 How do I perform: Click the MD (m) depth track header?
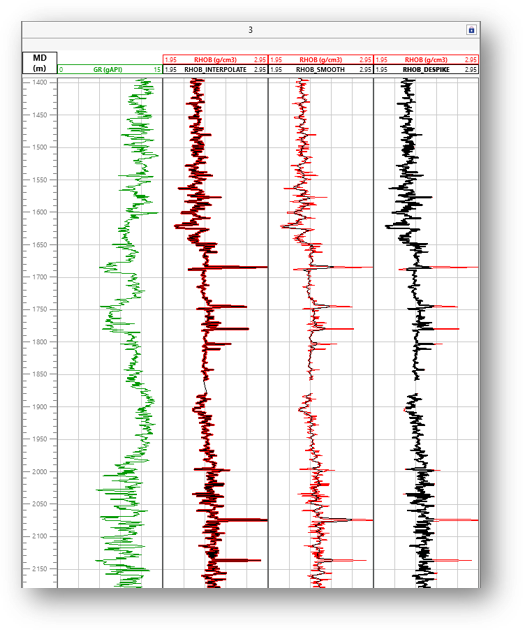[x=39, y=63]
